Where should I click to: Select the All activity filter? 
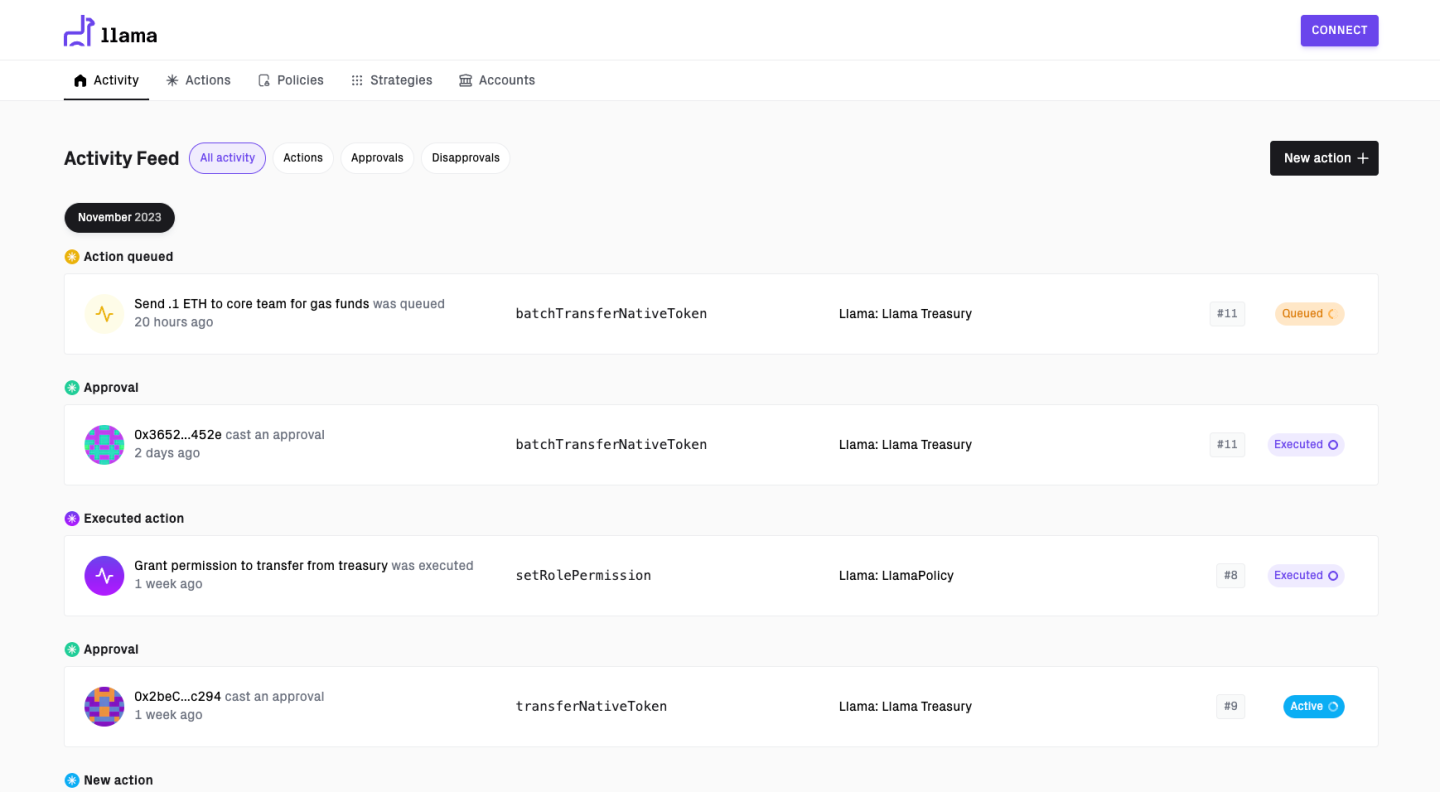pos(227,158)
